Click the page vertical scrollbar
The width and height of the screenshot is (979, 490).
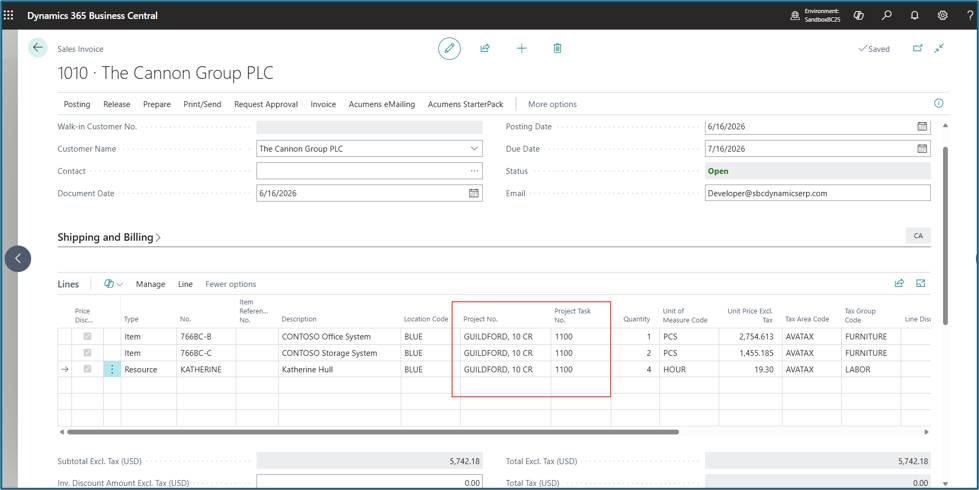(945, 236)
